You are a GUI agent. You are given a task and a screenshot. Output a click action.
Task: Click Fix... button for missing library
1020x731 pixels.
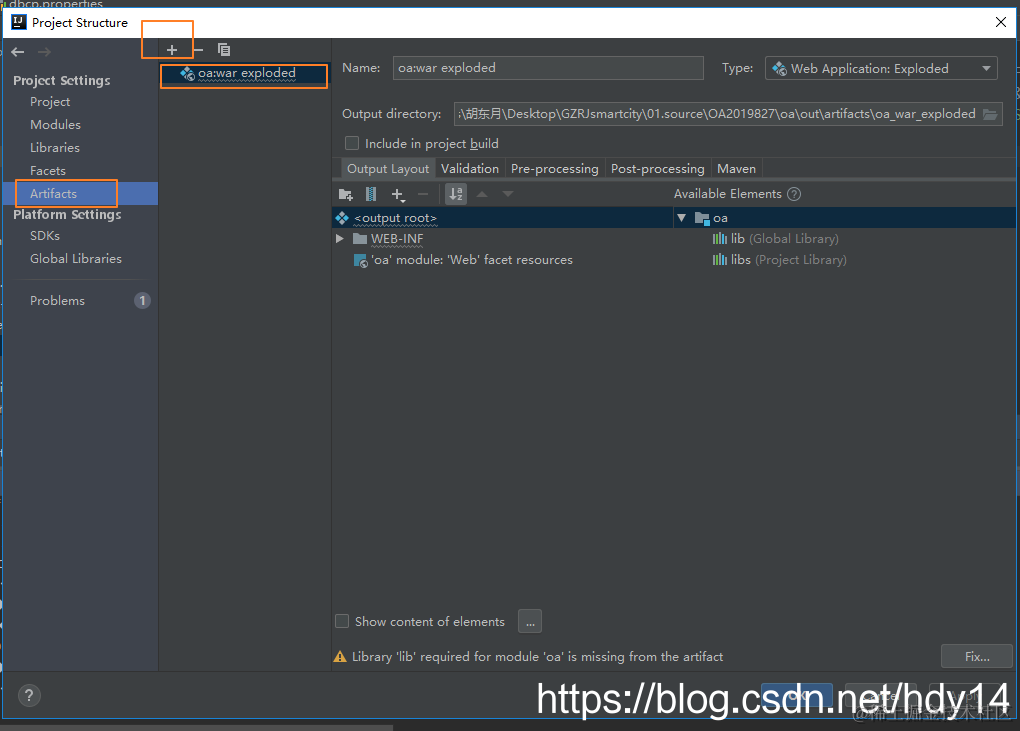pyautogui.click(x=976, y=656)
